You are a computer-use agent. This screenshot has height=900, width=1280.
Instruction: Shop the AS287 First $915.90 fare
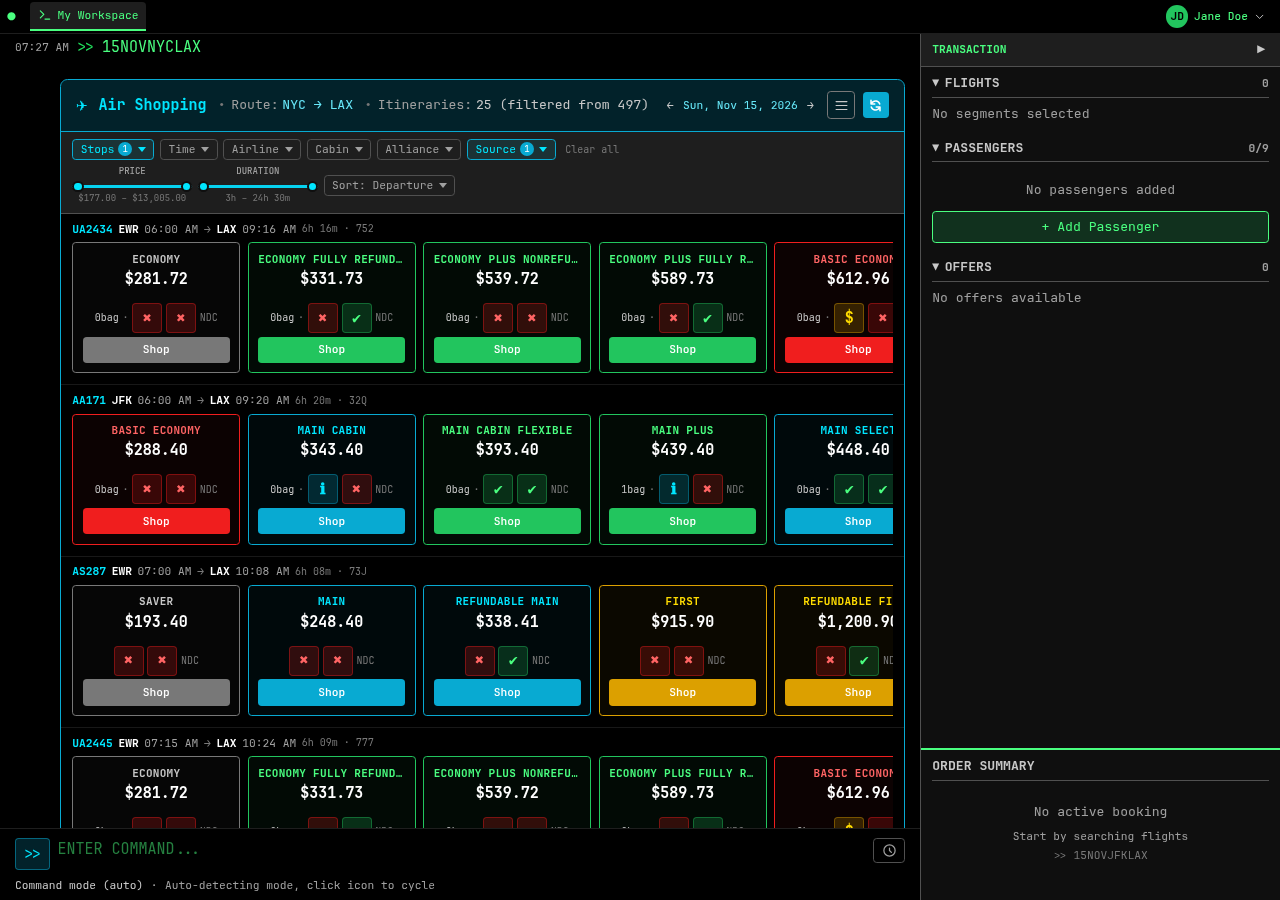pyautogui.click(x=683, y=693)
